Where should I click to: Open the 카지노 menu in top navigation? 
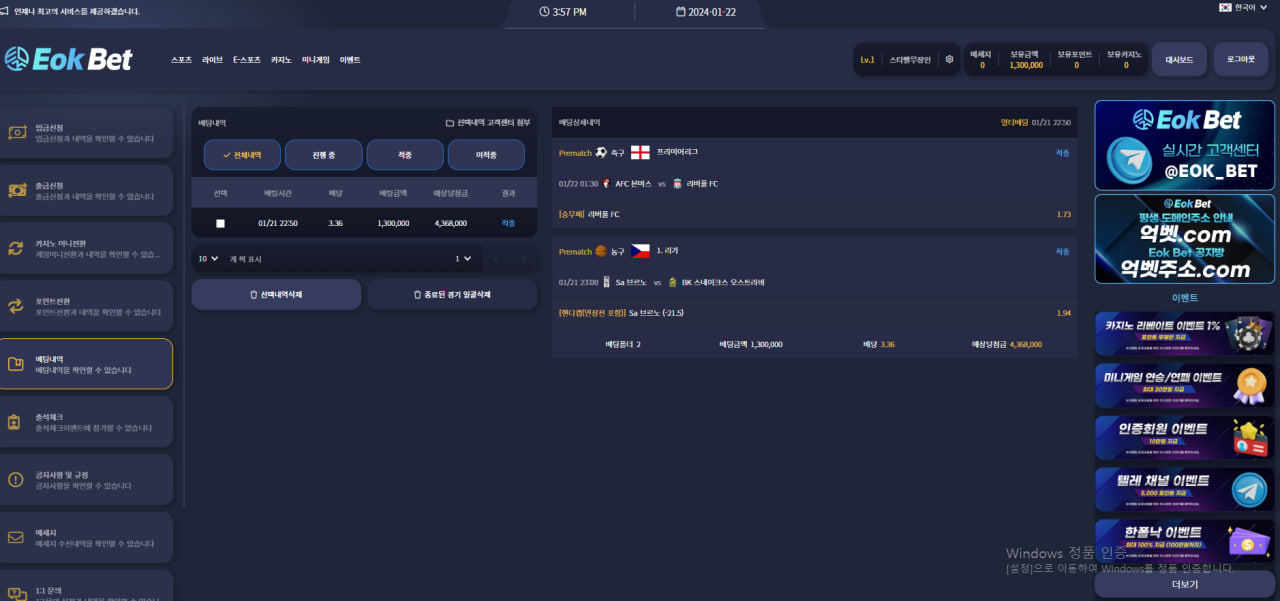pyautogui.click(x=281, y=60)
